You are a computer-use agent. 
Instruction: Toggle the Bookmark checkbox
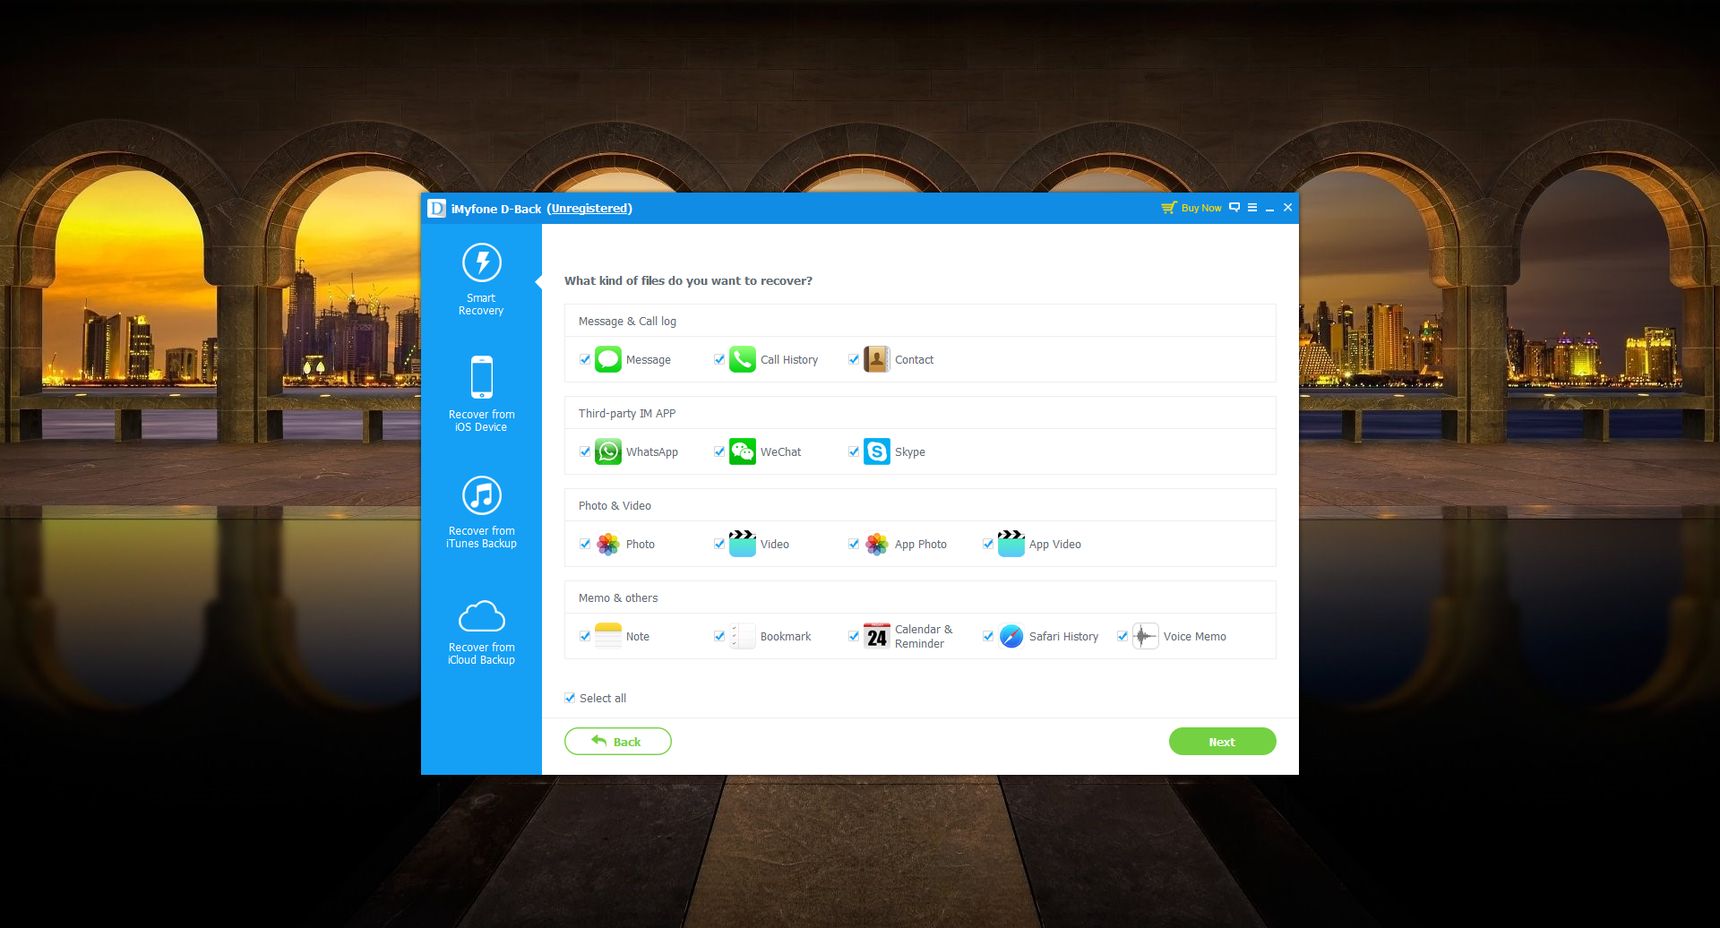pos(719,636)
